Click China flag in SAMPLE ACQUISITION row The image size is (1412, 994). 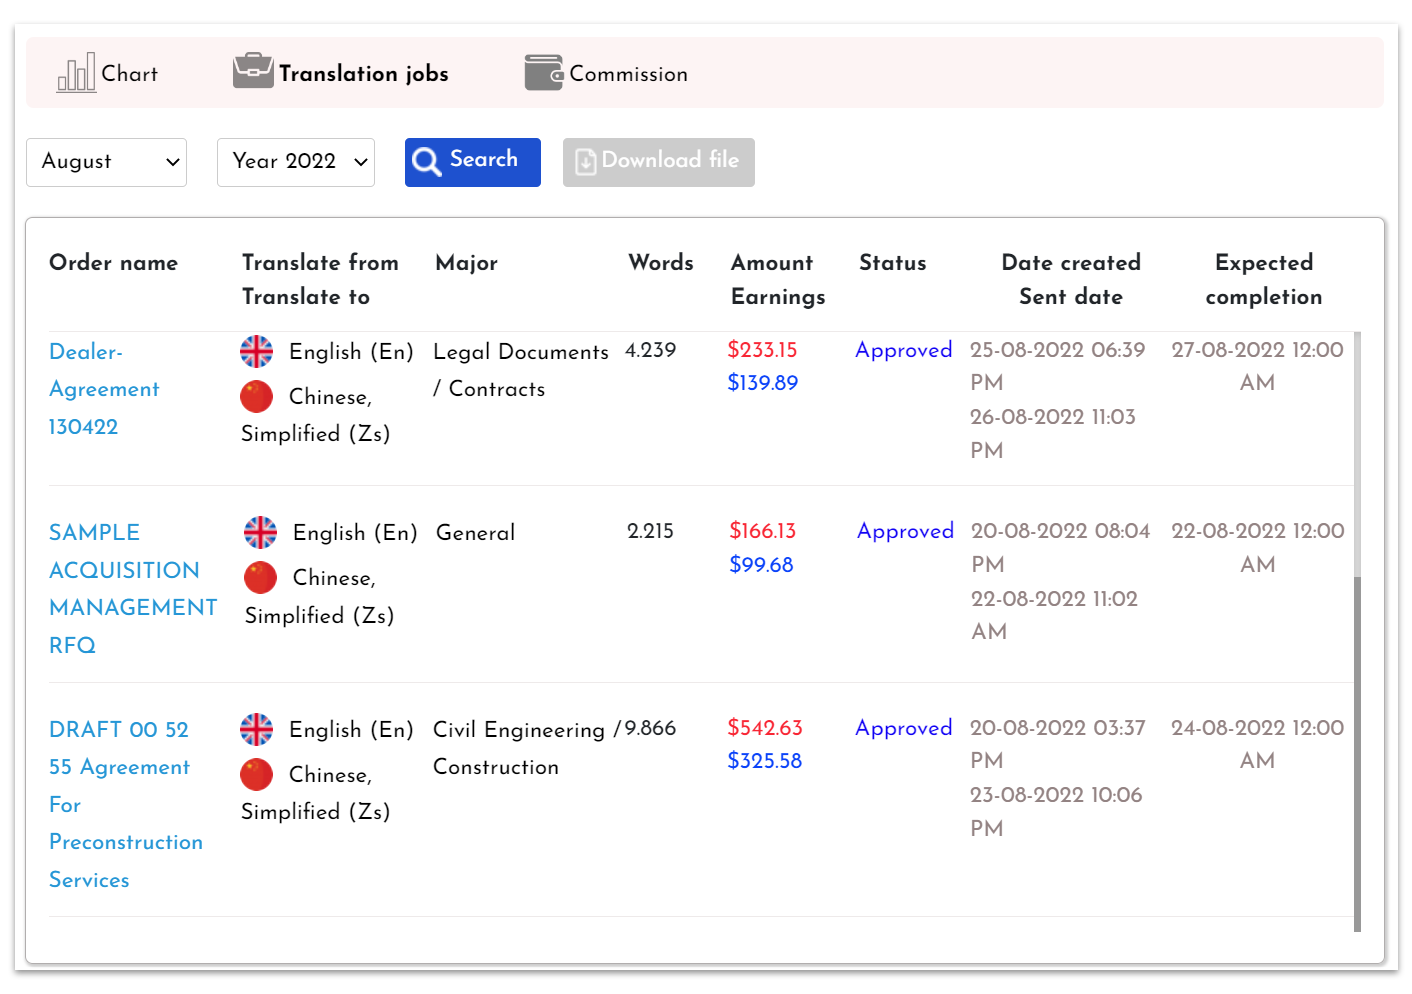point(261,578)
